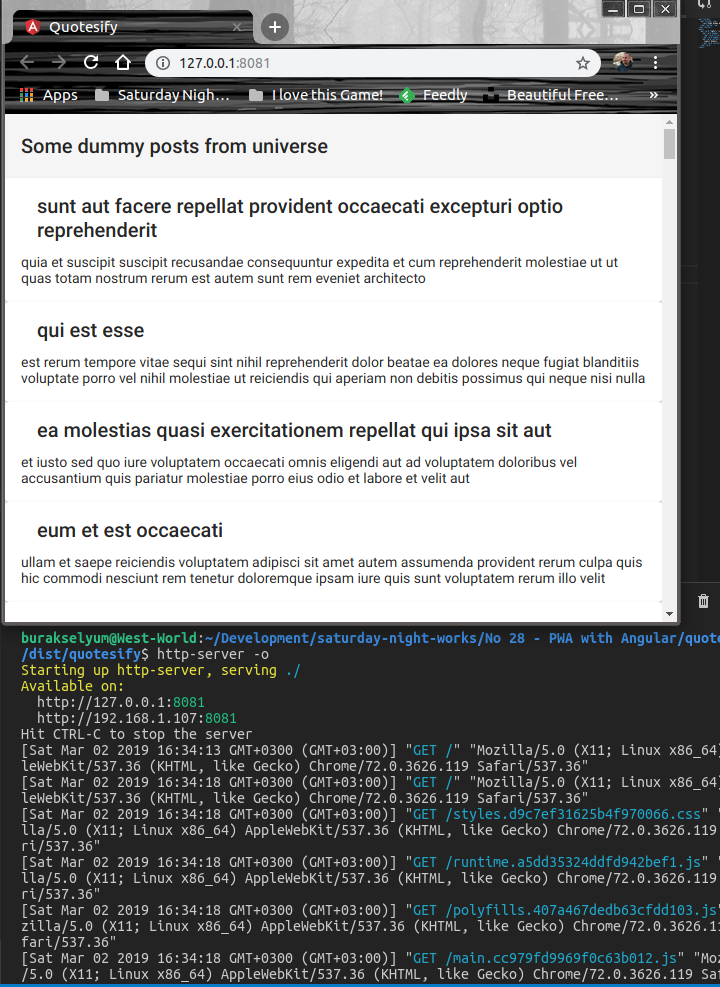Screen dimensions: 720x987
Task: Close the Quotesify tab
Action: click(x=238, y=28)
